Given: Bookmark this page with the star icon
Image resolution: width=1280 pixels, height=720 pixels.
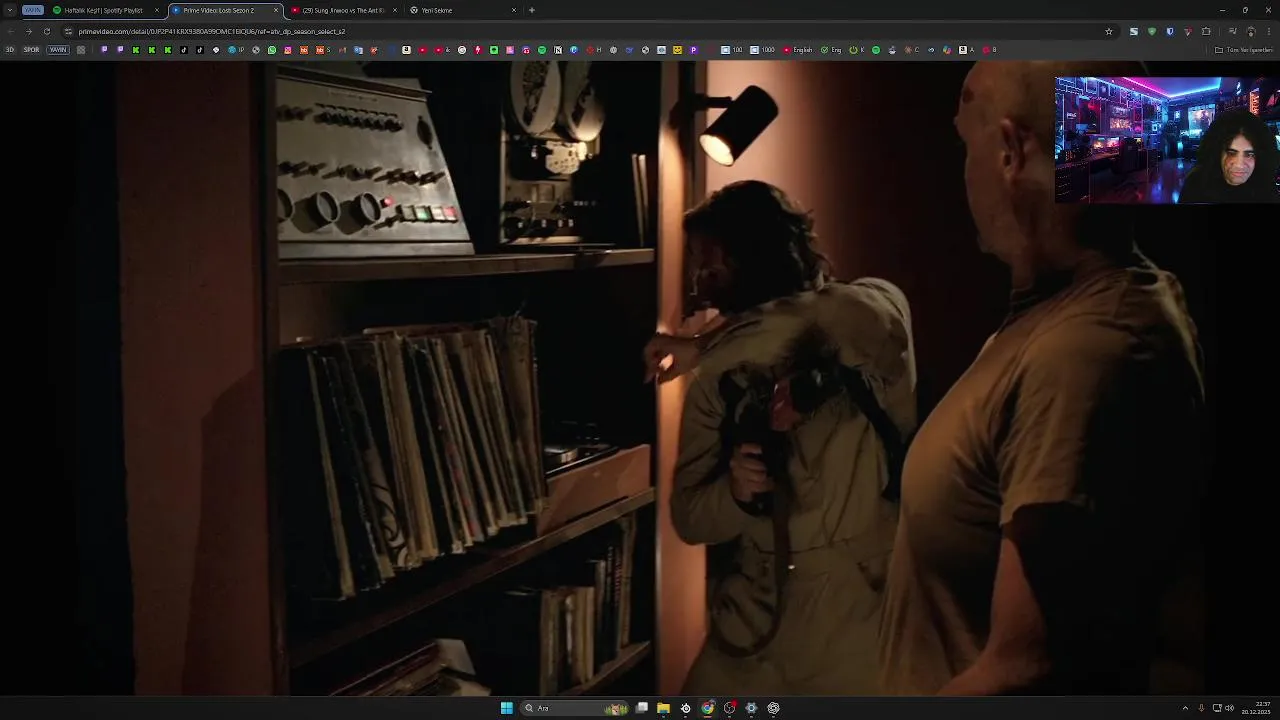Looking at the screenshot, I should tap(1109, 31).
